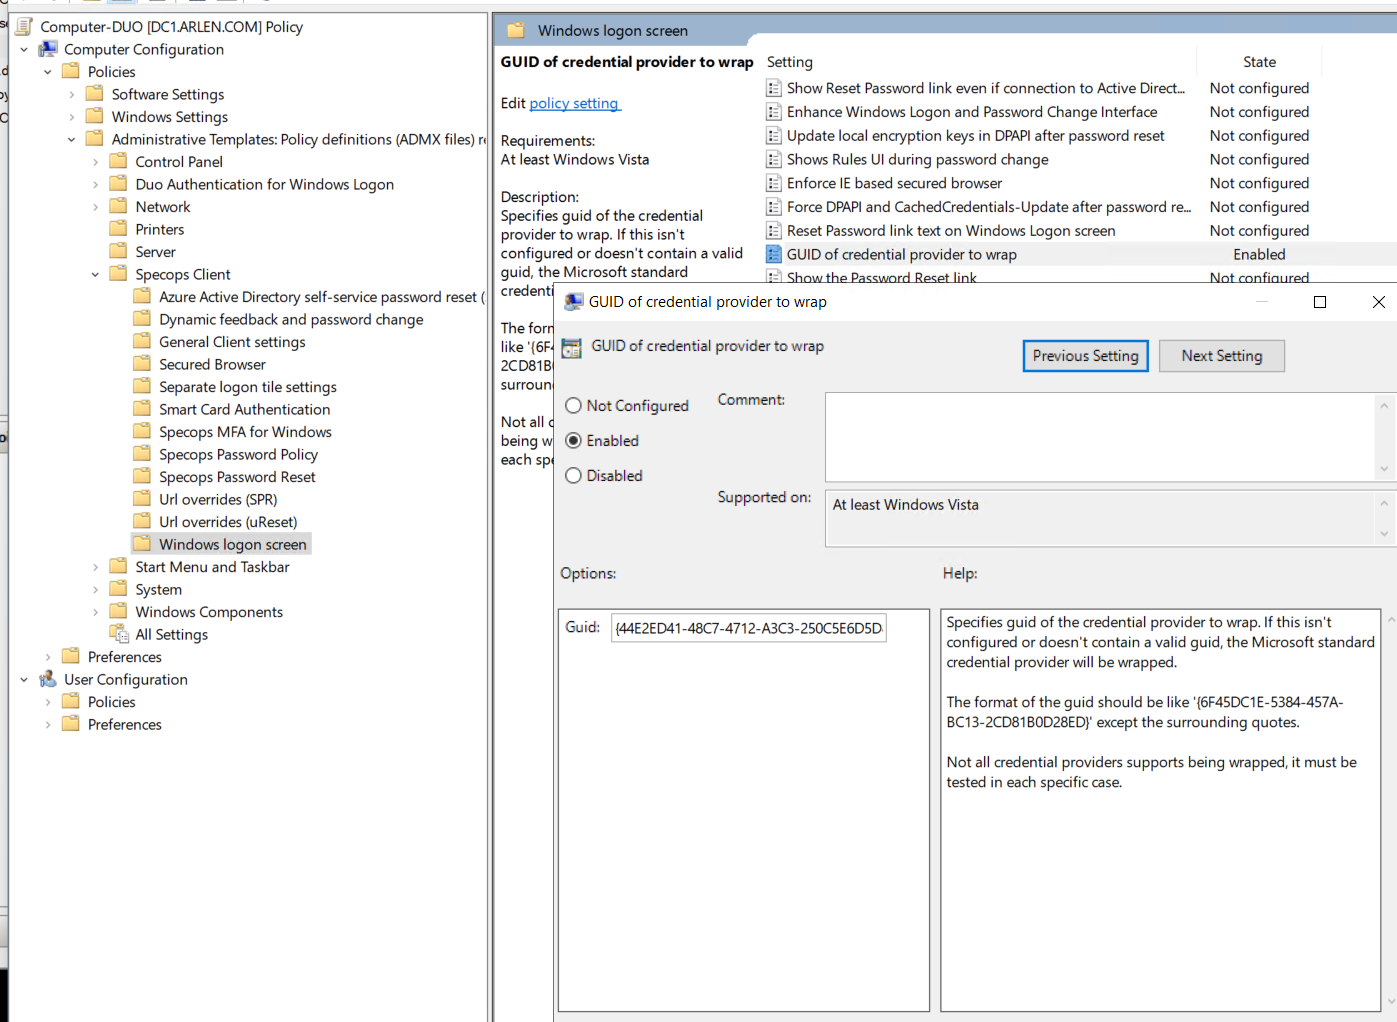Click in the Comment text box

(x=1100, y=437)
